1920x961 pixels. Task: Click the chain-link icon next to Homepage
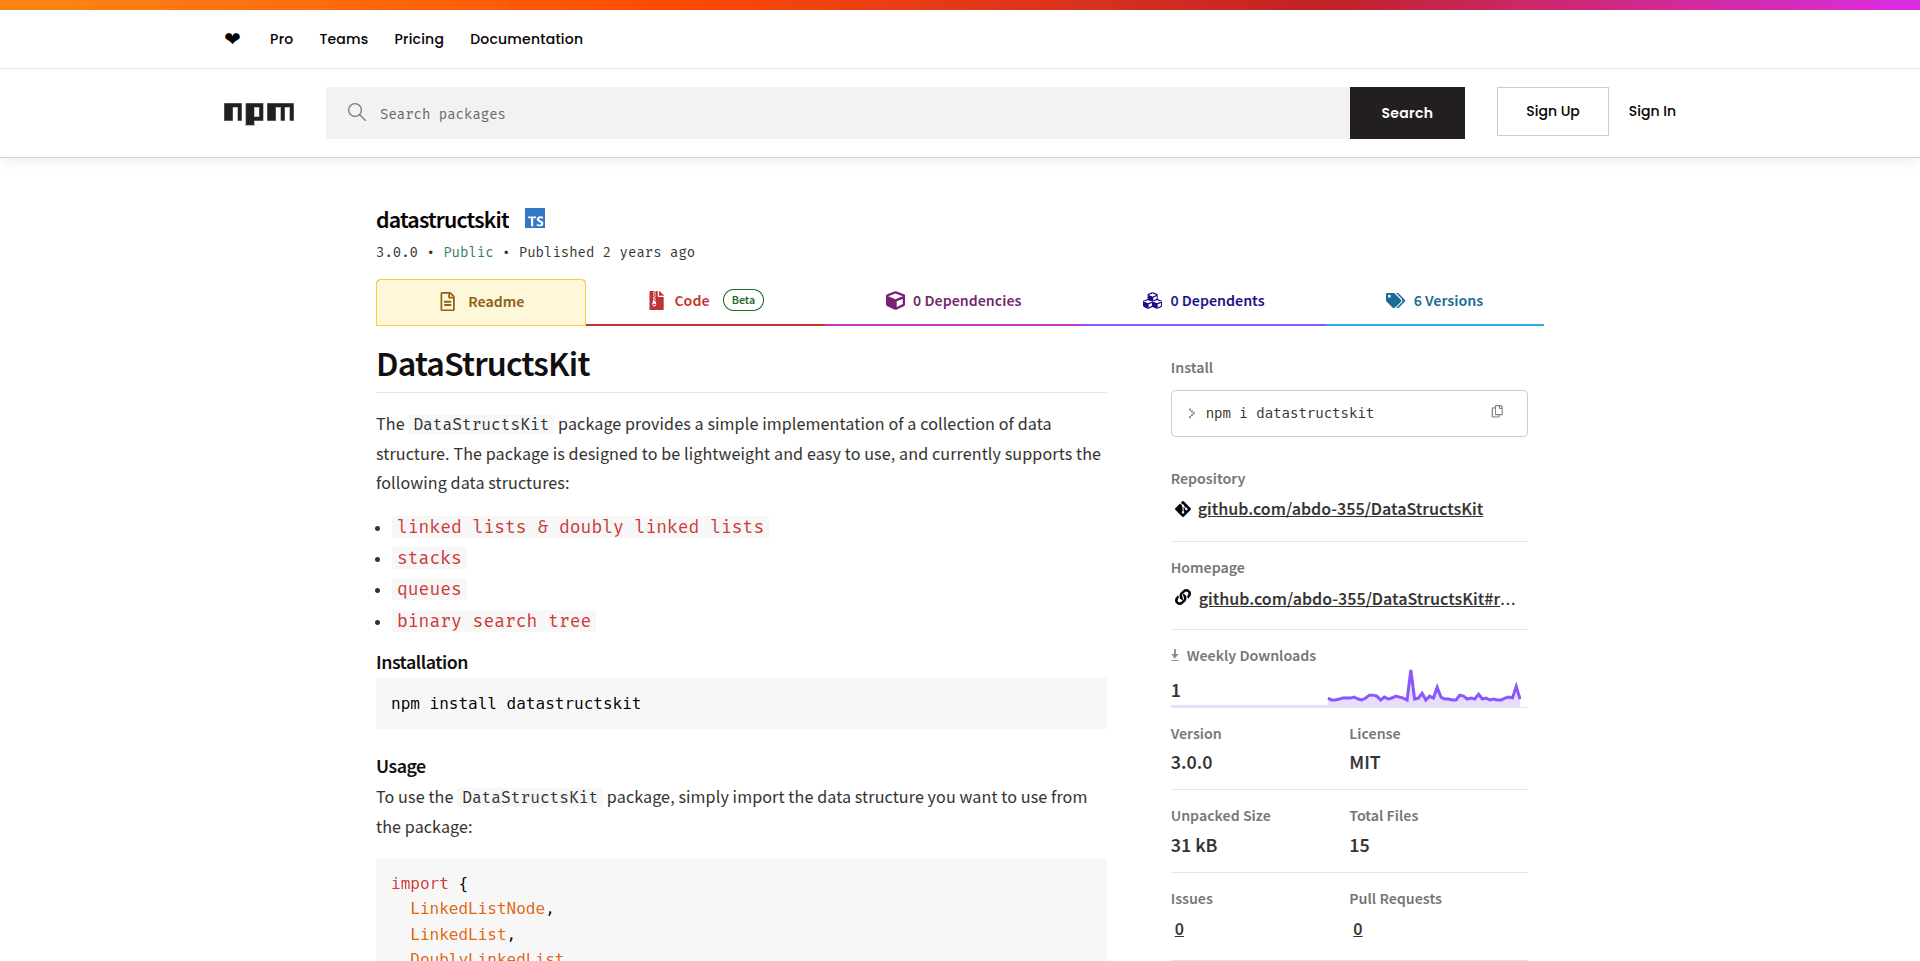coord(1182,597)
